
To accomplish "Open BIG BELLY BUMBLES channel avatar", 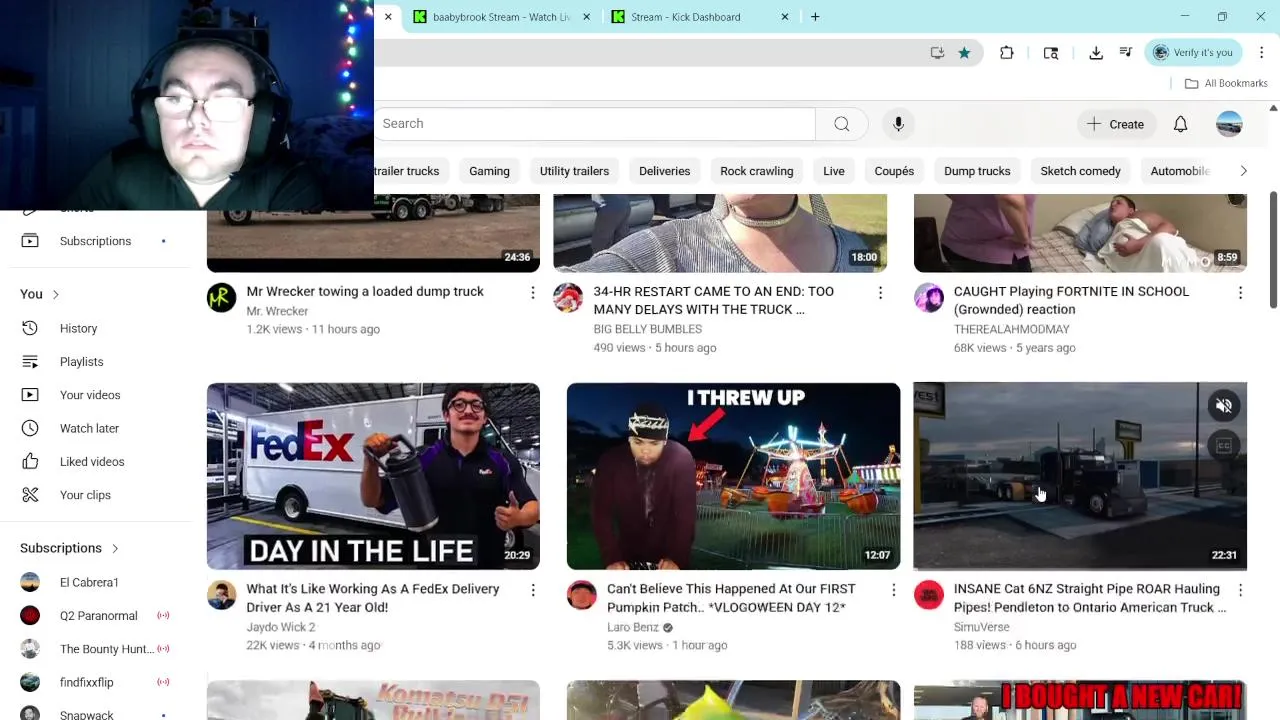I will [x=568, y=298].
